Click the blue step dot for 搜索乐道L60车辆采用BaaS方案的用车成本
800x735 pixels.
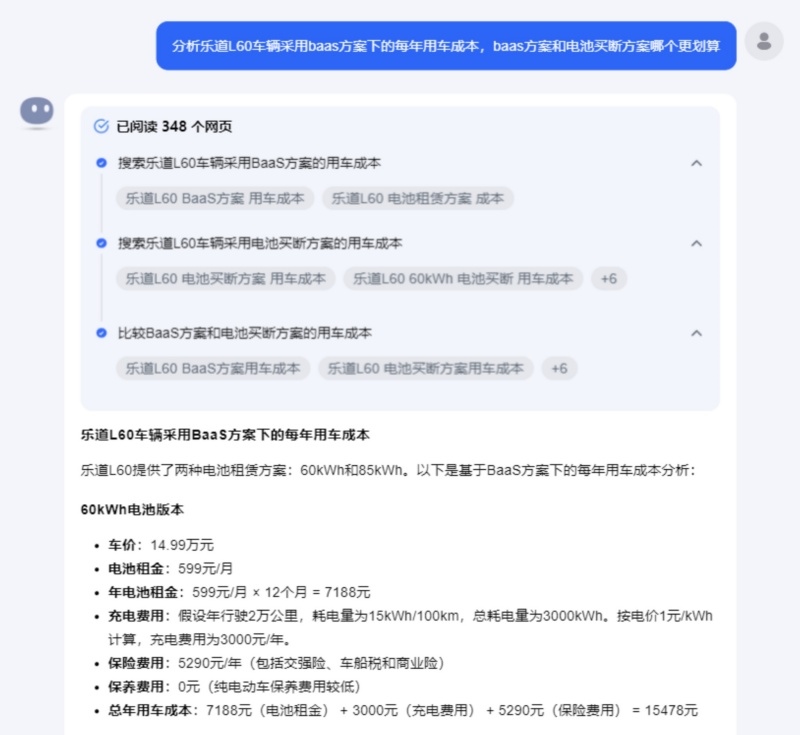102,163
